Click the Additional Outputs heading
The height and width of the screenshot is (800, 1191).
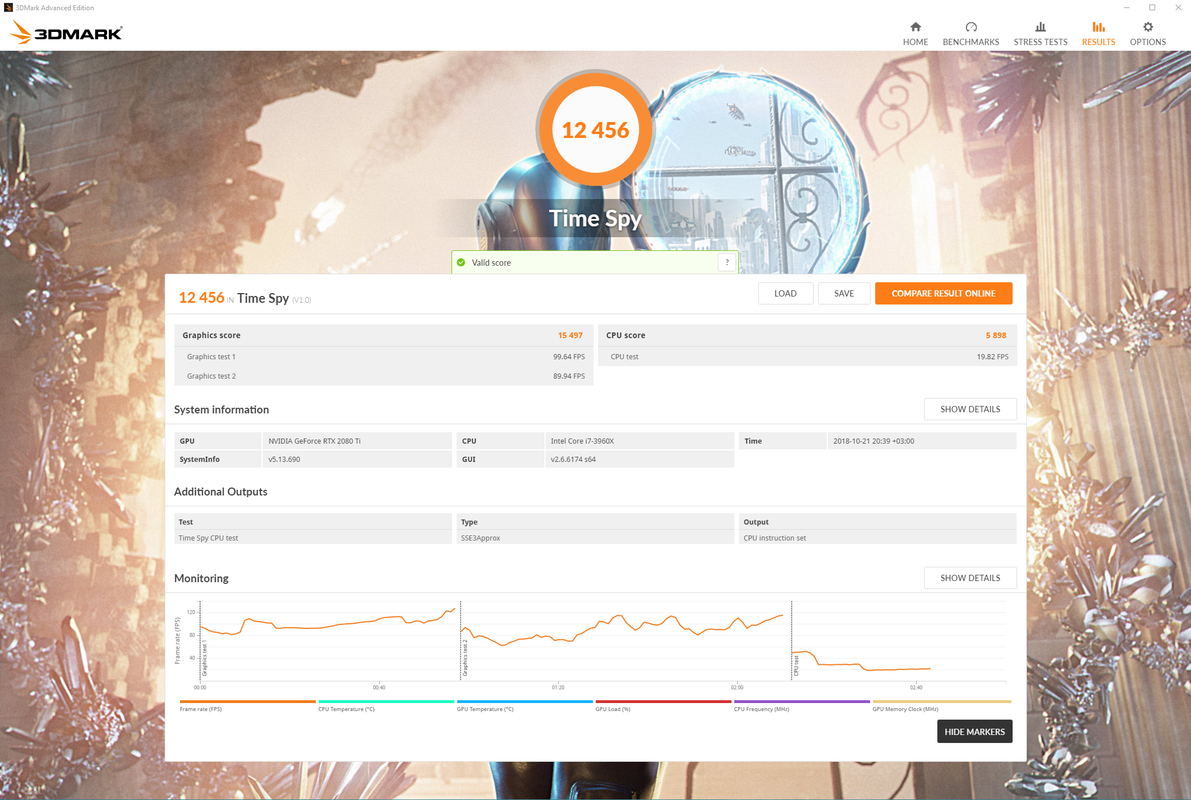tap(220, 492)
